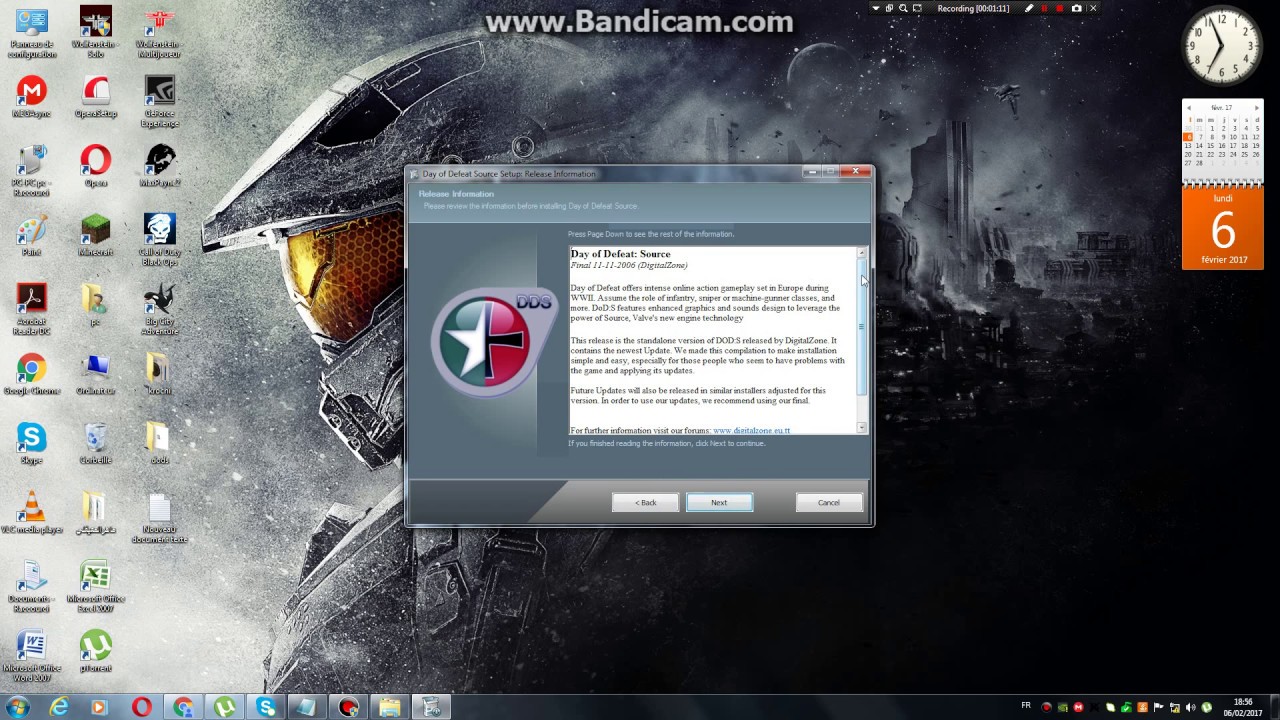This screenshot has height=720, width=1280.
Task: Open Skype desktop icon
Action: [32, 443]
